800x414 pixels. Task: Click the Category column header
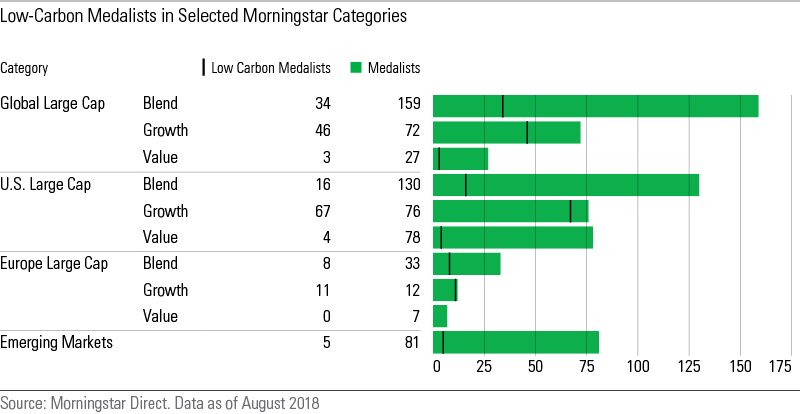point(24,68)
